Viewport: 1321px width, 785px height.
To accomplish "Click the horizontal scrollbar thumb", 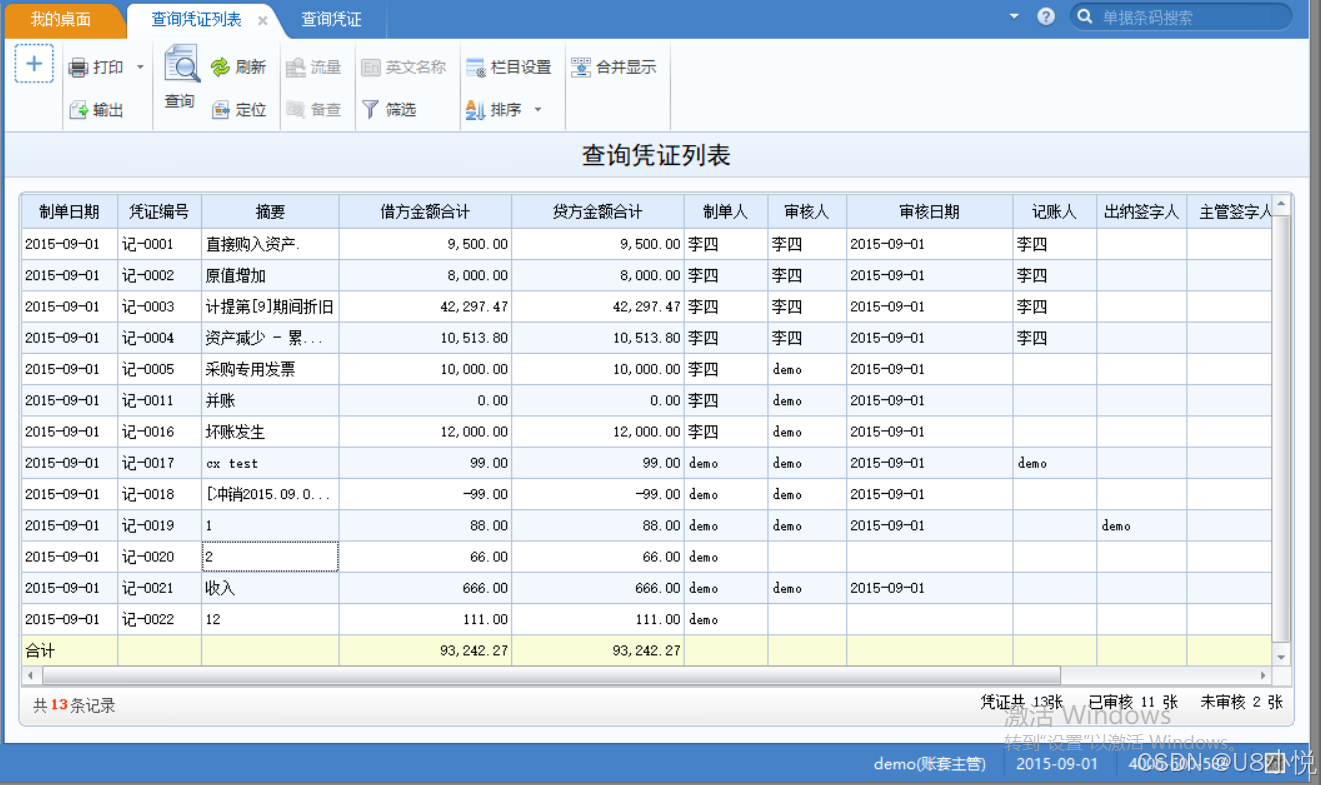I will (549, 675).
